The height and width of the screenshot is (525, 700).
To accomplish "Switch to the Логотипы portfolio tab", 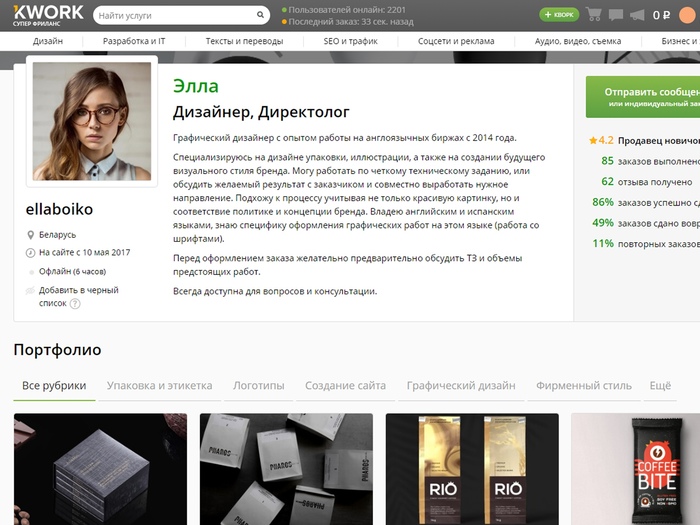I will (x=258, y=385).
